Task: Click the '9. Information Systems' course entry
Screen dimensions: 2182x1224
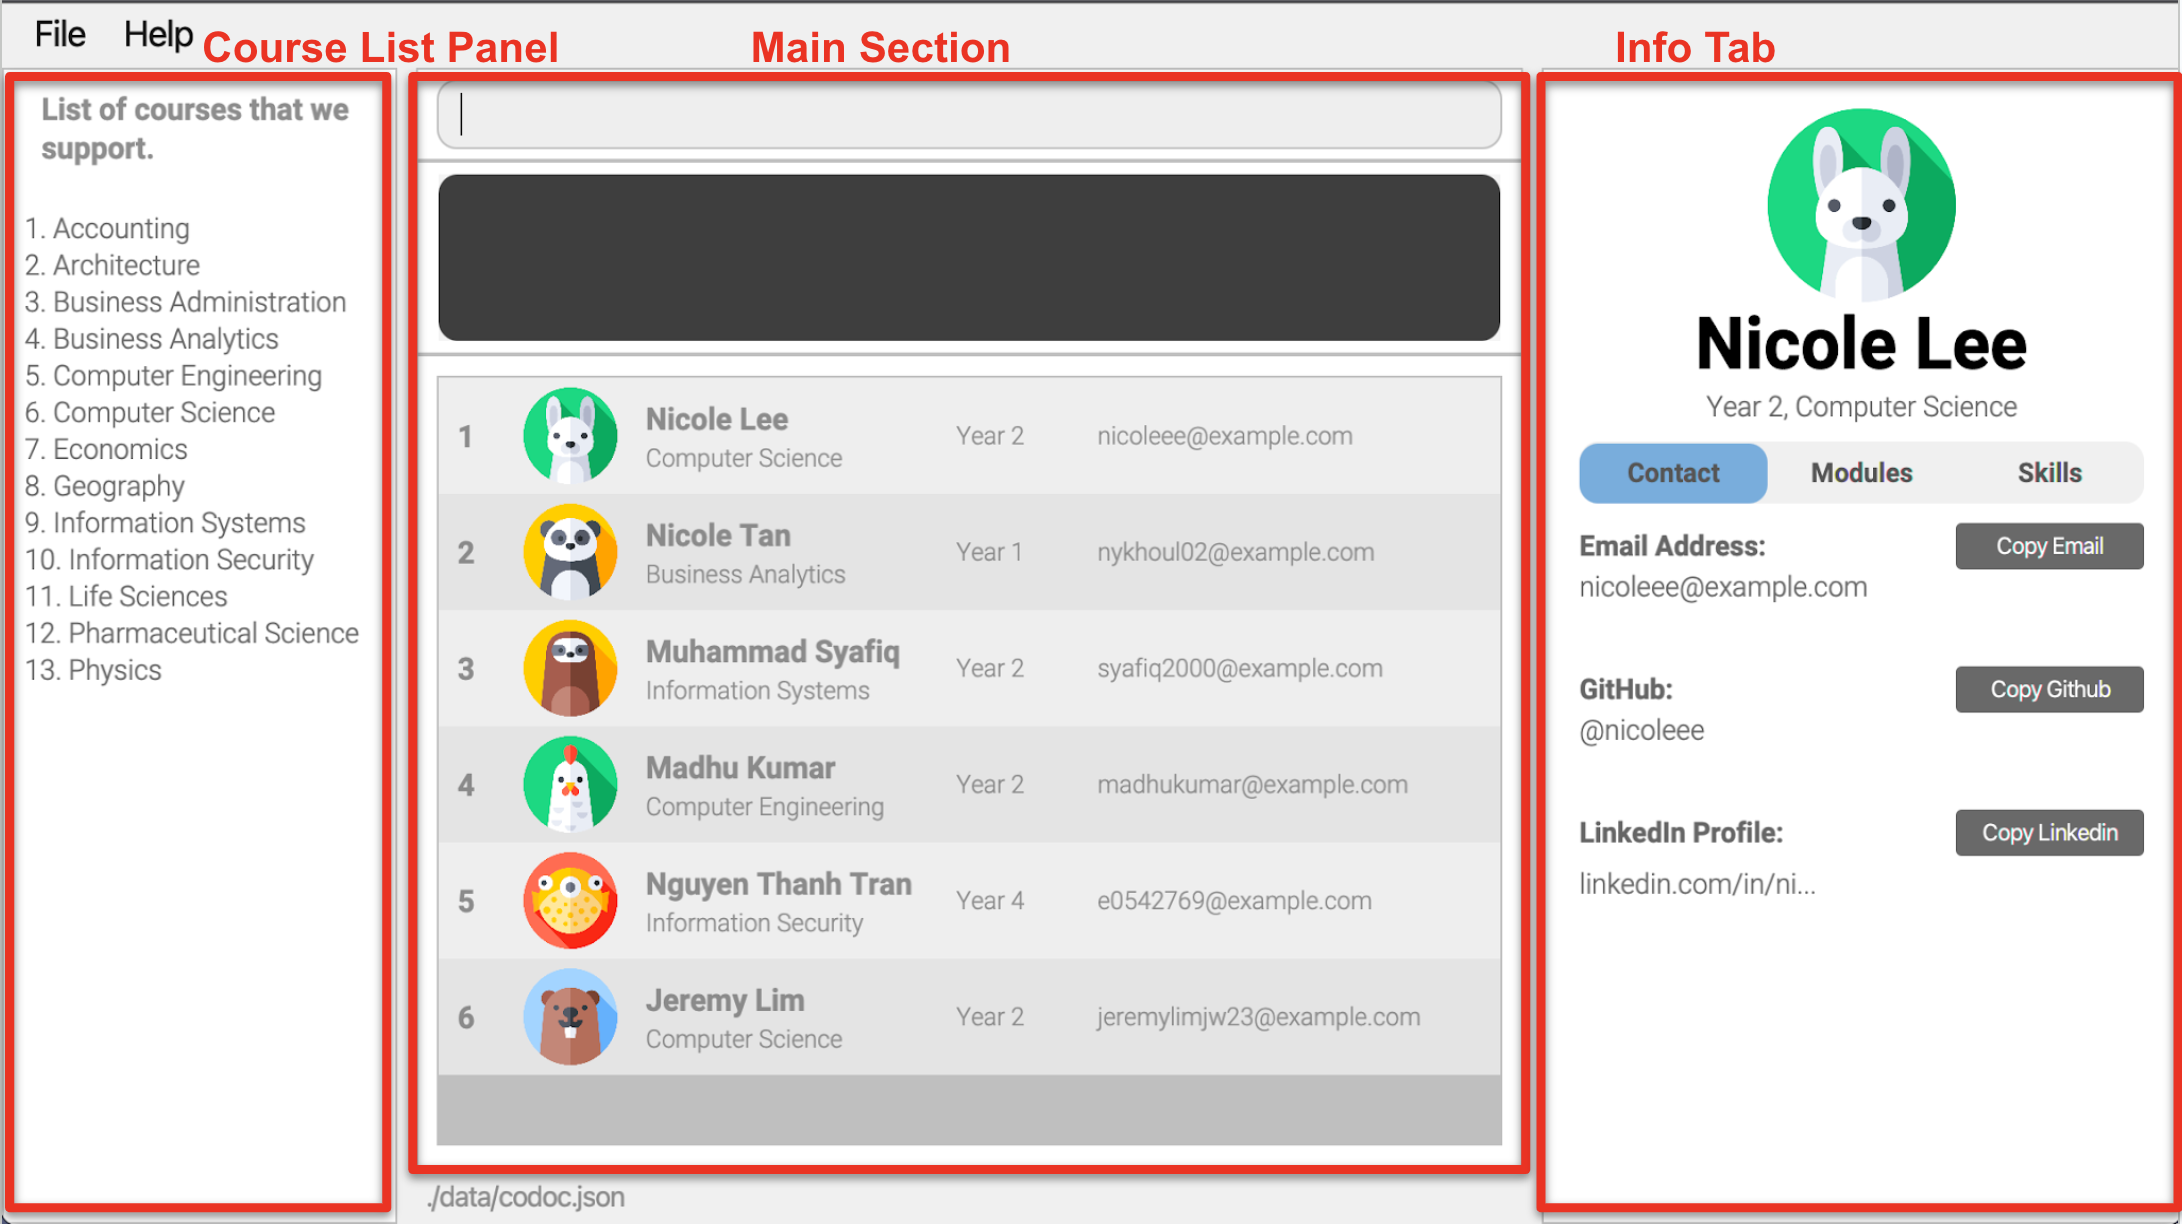Action: pyautogui.click(x=165, y=523)
